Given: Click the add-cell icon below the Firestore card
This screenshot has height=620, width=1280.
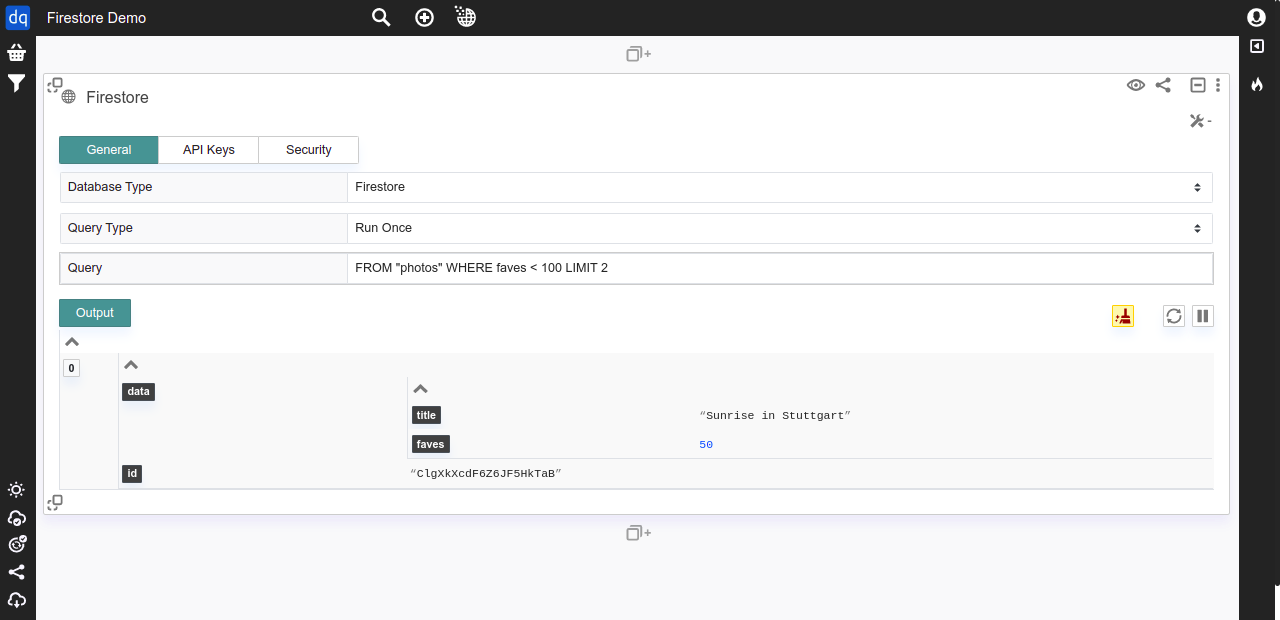Looking at the screenshot, I should [638, 533].
